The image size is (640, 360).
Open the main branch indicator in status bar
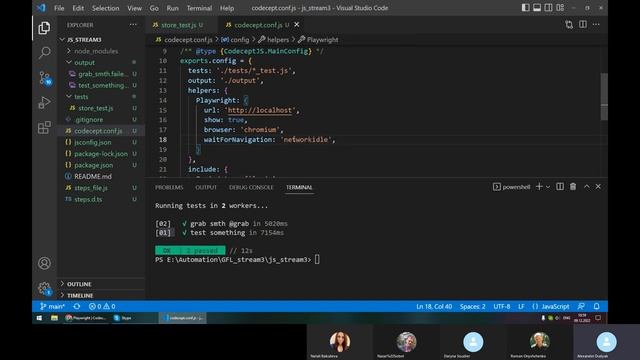tap(52, 306)
